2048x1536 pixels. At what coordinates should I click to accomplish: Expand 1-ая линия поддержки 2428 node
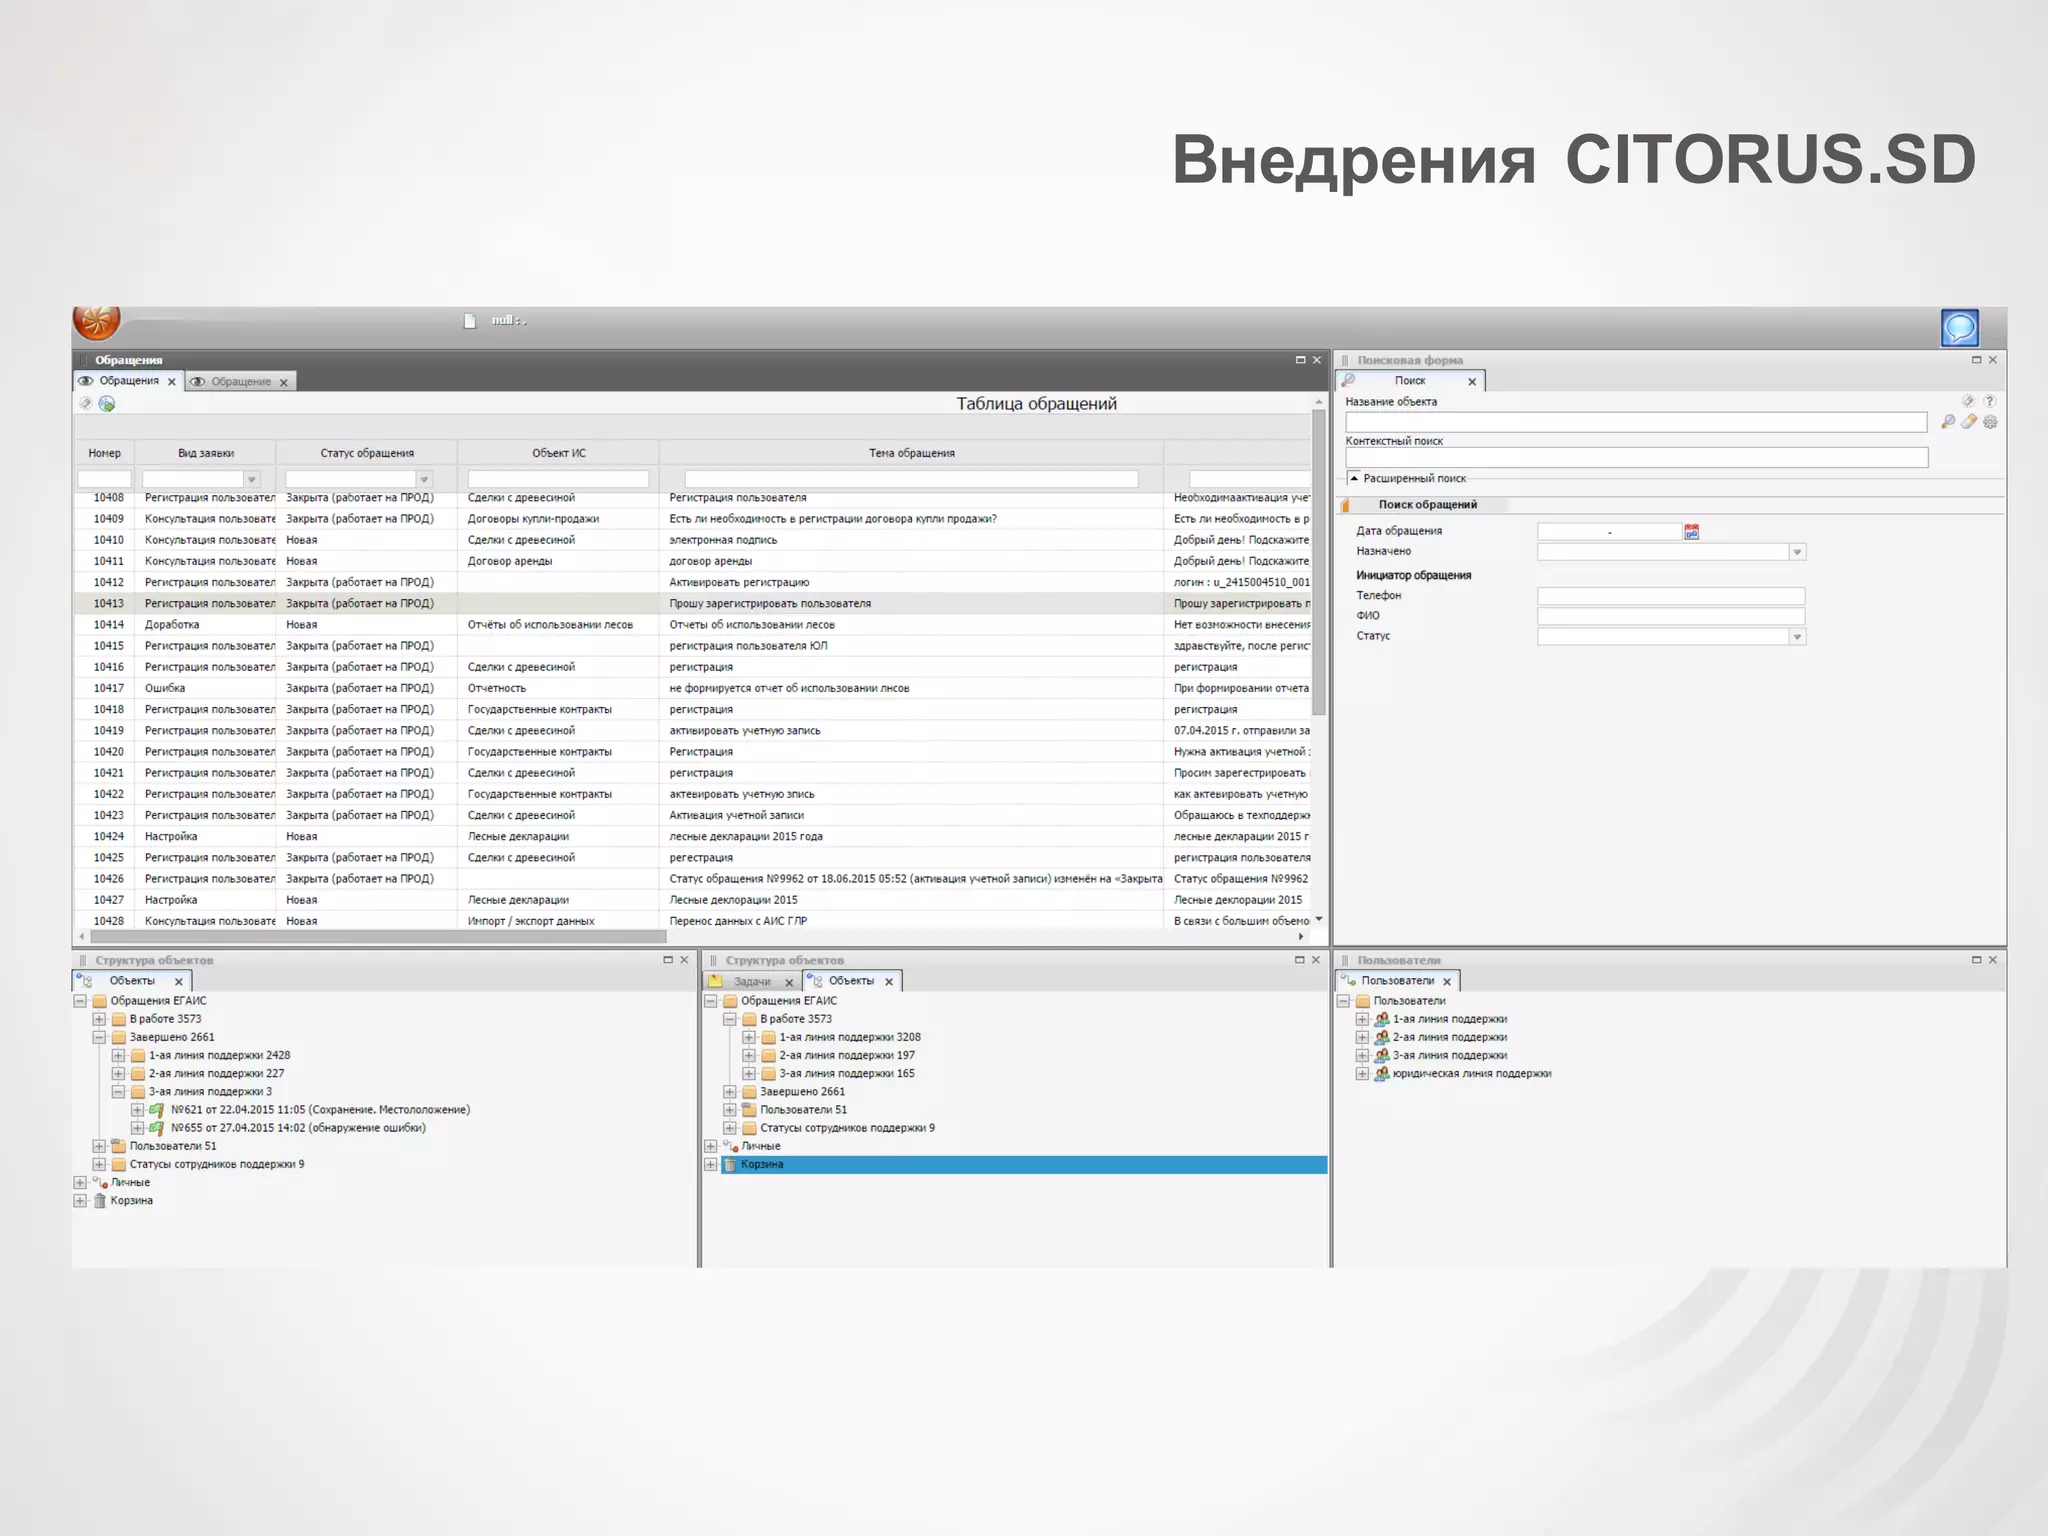118,1056
